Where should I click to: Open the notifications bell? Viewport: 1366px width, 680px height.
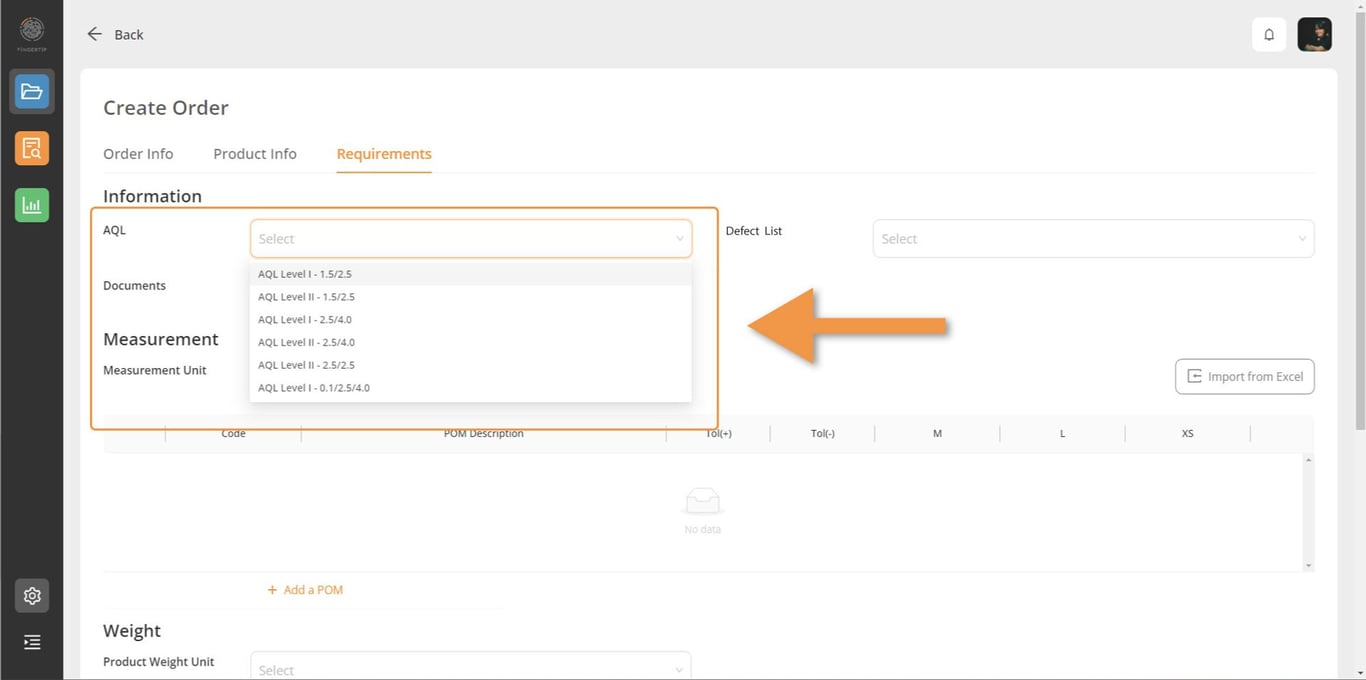1269,34
